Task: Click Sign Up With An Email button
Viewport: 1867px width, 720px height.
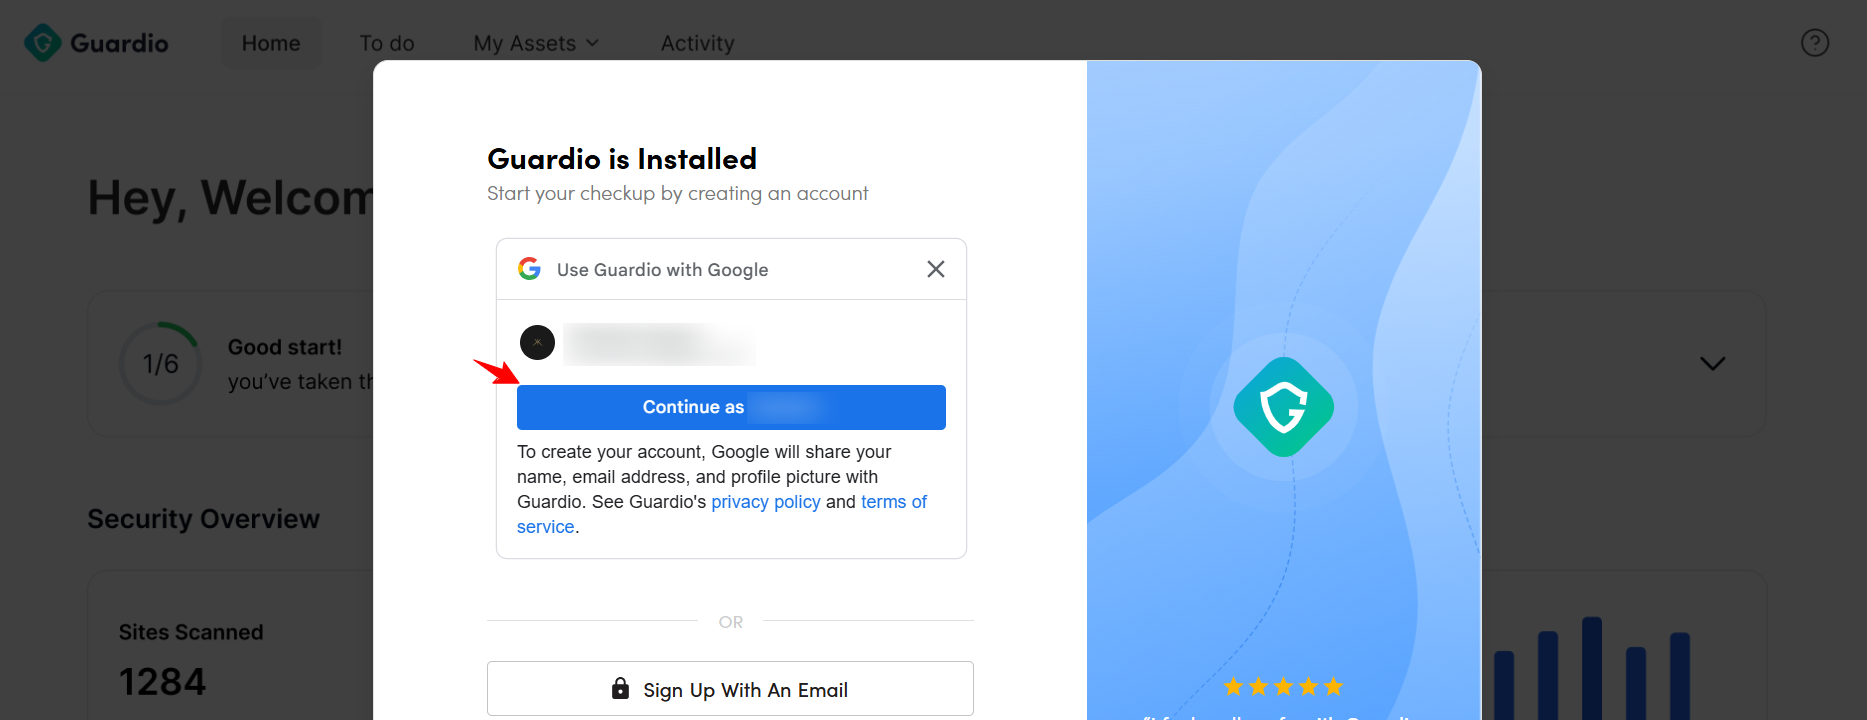Action: pyautogui.click(x=730, y=689)
